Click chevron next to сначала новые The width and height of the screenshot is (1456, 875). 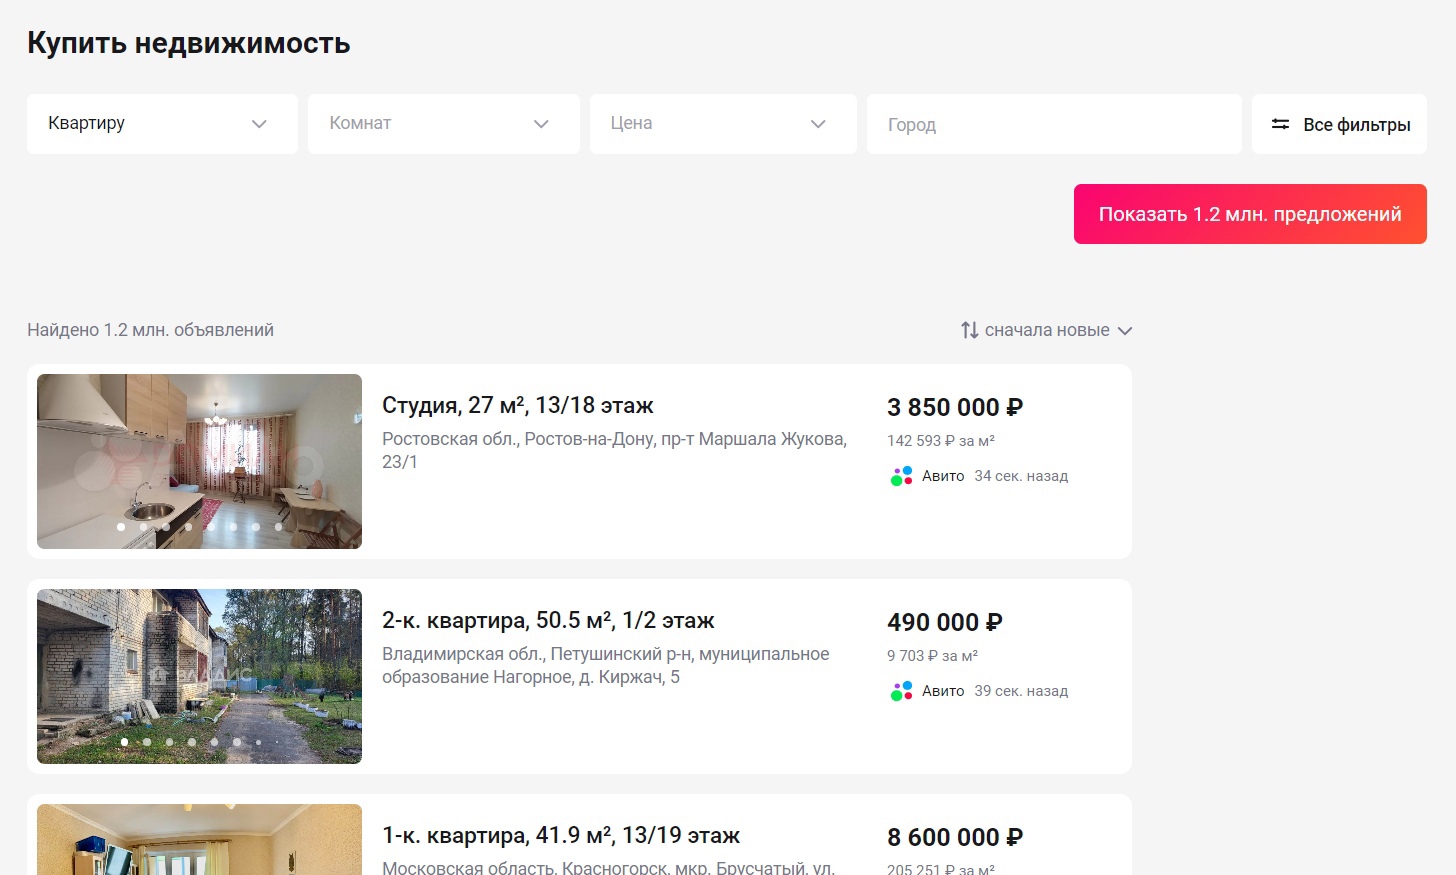(1124, 331)
